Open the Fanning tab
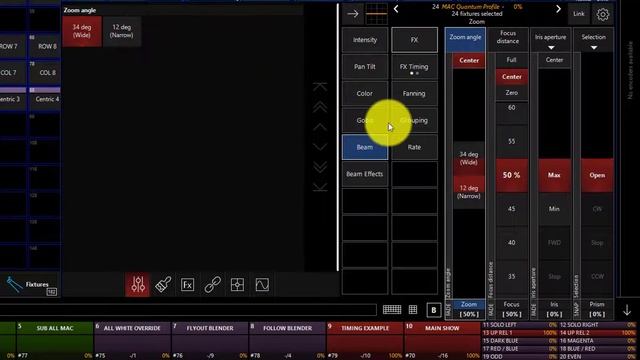Screen dimensions: 640x360 (x=414, y=93)
